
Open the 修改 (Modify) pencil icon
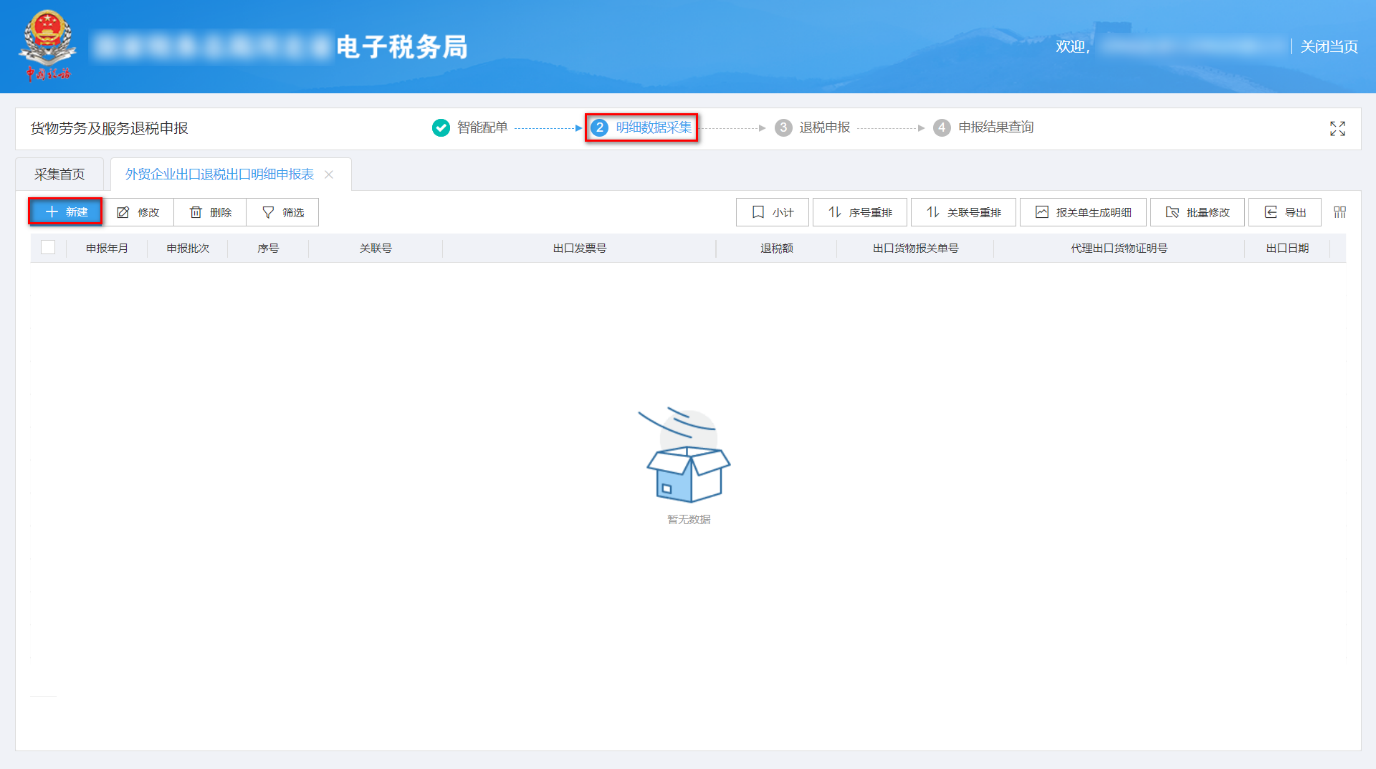[x=139, y=211]
